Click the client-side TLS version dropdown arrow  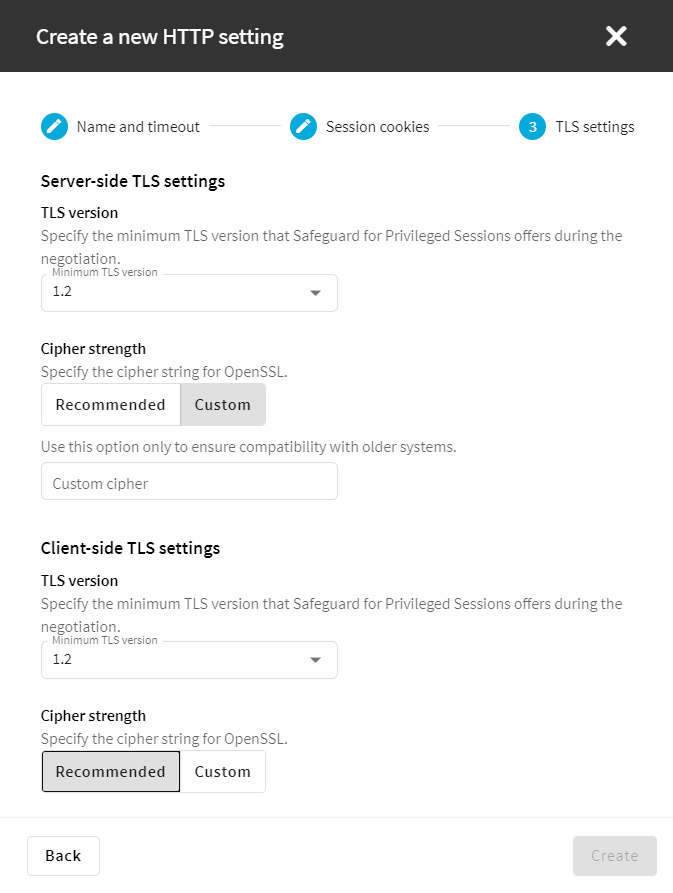[x=316, y=661]
